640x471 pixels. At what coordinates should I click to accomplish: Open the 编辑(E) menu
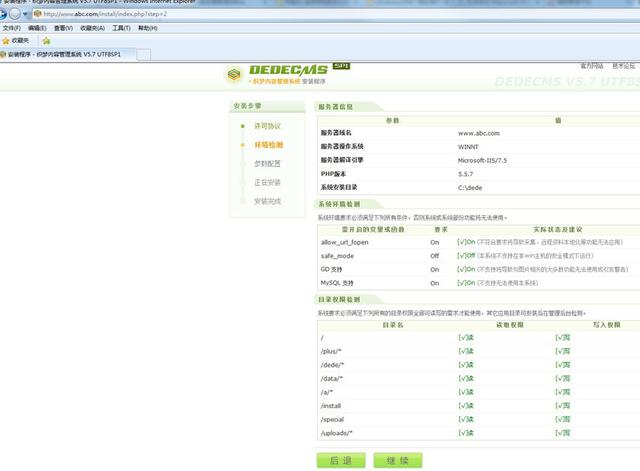point(37,28)
